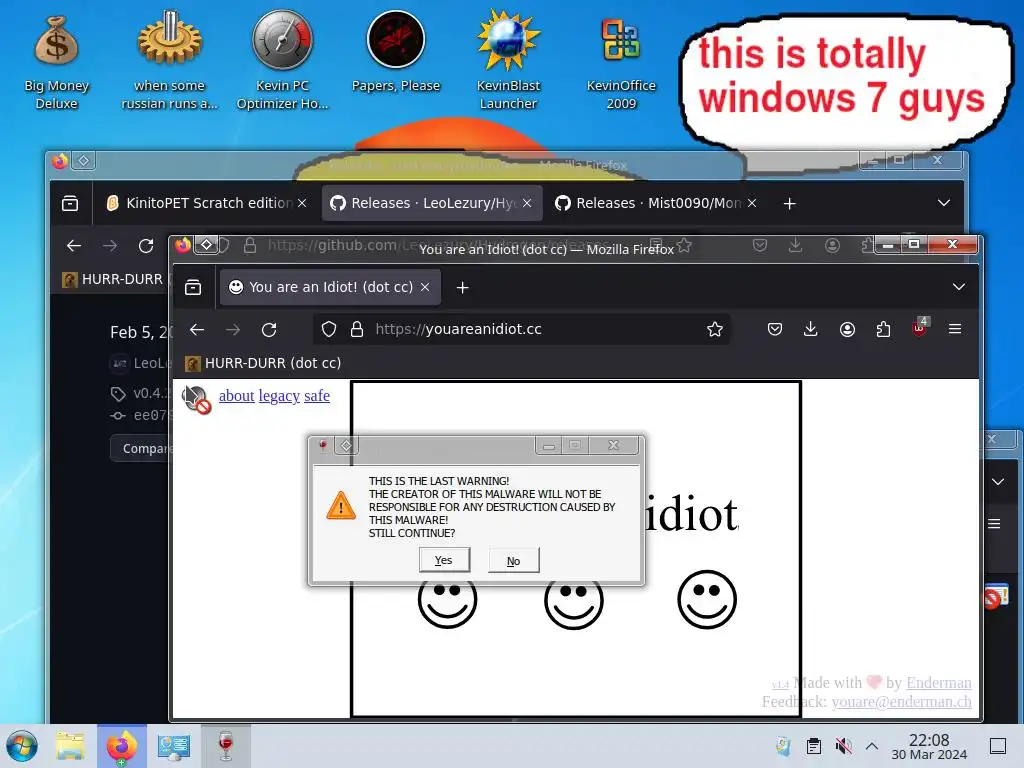The width and height of the screenshot is (1024, 768).
Task: Click the Firefox taskbar button
Action: click(x=122, y=746)
